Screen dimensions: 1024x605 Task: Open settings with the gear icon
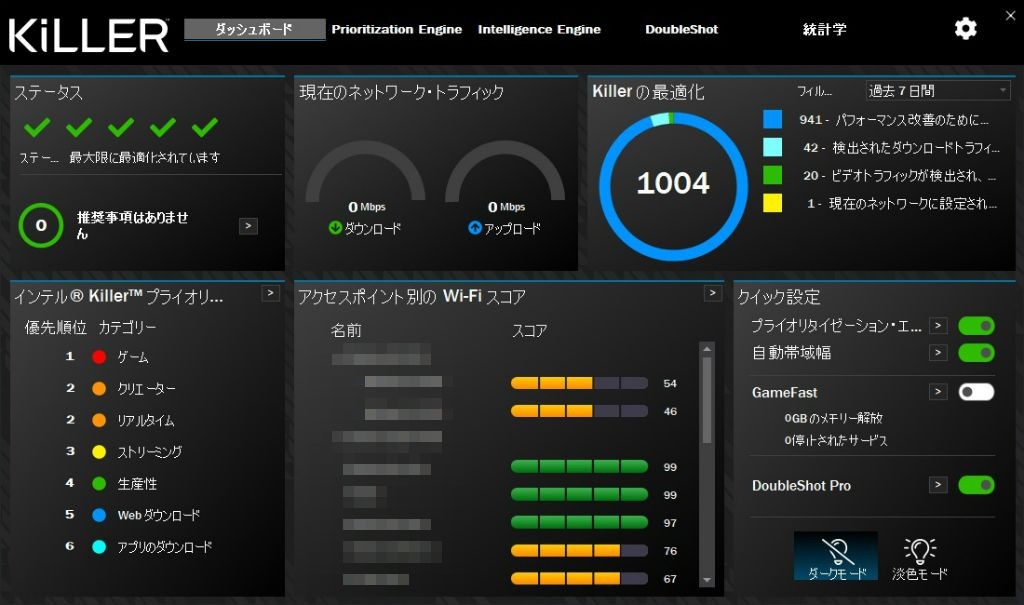(965, 29)
